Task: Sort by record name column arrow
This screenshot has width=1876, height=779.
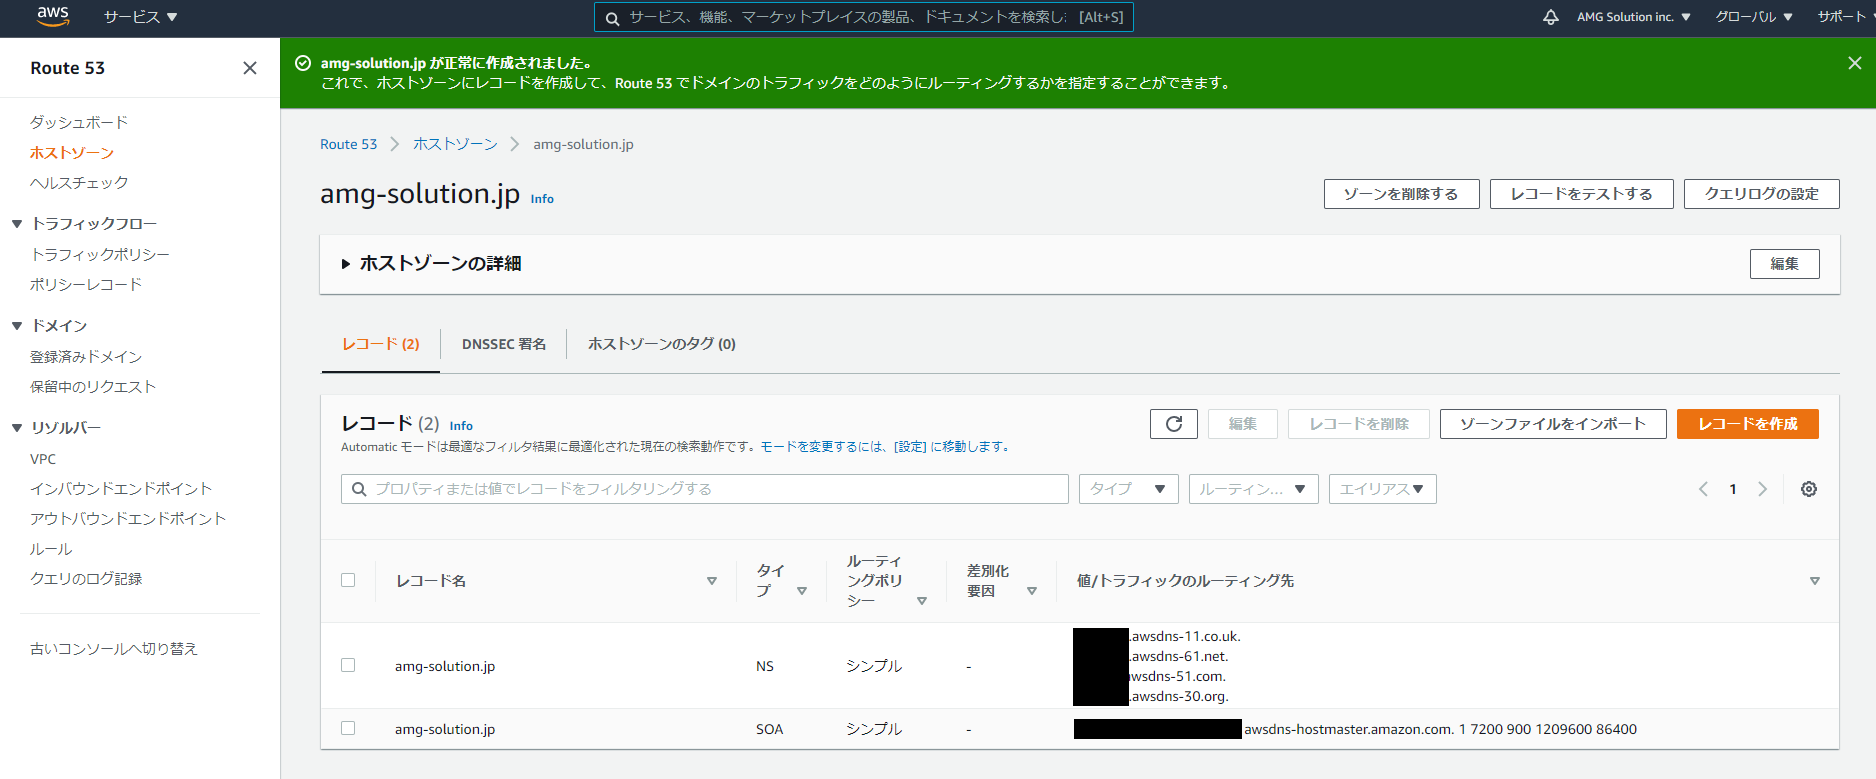Action: tap(712, 581)
